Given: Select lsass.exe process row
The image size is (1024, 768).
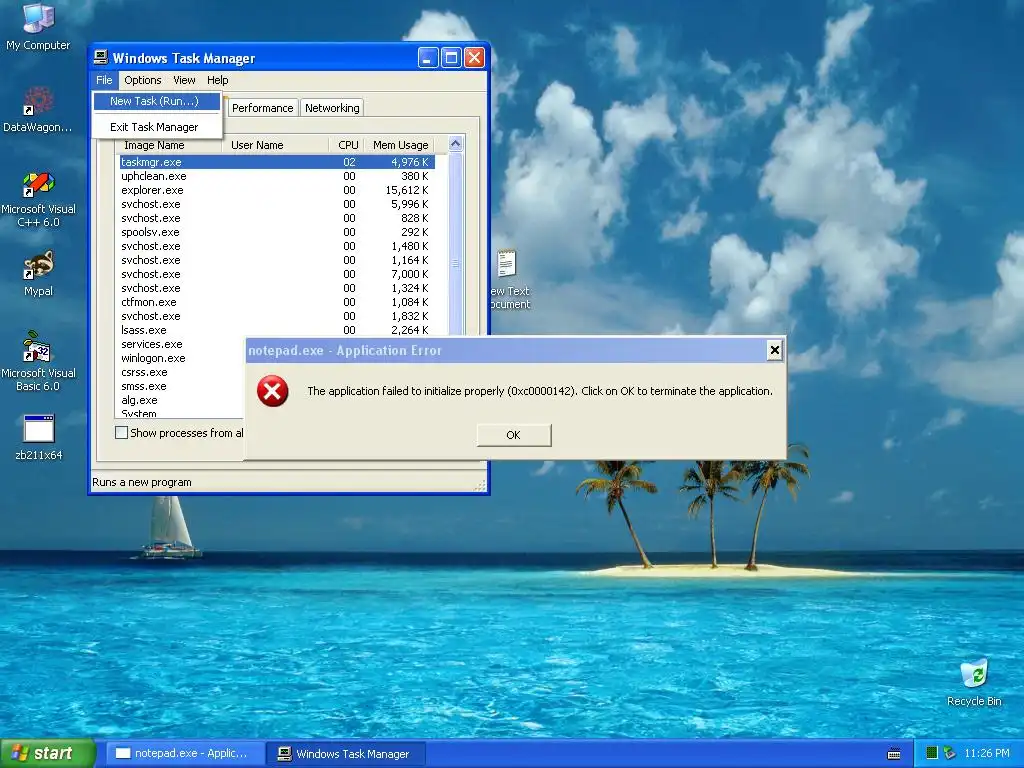Looking at the screenshot, I should pos(277,330).
